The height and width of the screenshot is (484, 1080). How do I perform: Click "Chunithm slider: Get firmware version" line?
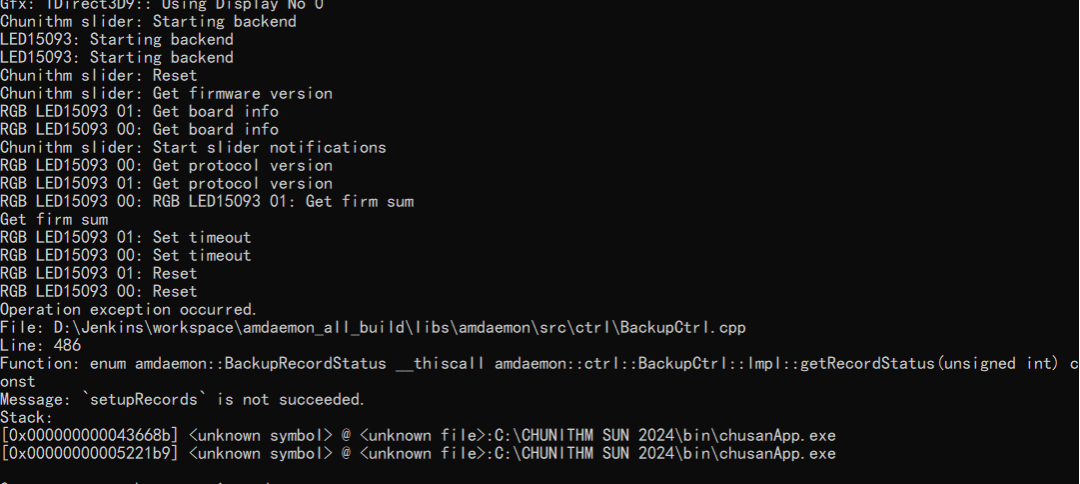(x=166, y=93)
